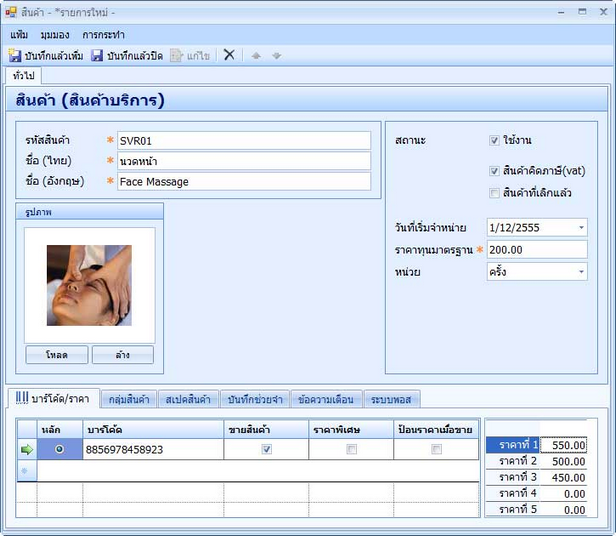Click the next record arrow icon
Image resolution: width=616 pixels, height=536 pixels.
(x=276, y=55)
